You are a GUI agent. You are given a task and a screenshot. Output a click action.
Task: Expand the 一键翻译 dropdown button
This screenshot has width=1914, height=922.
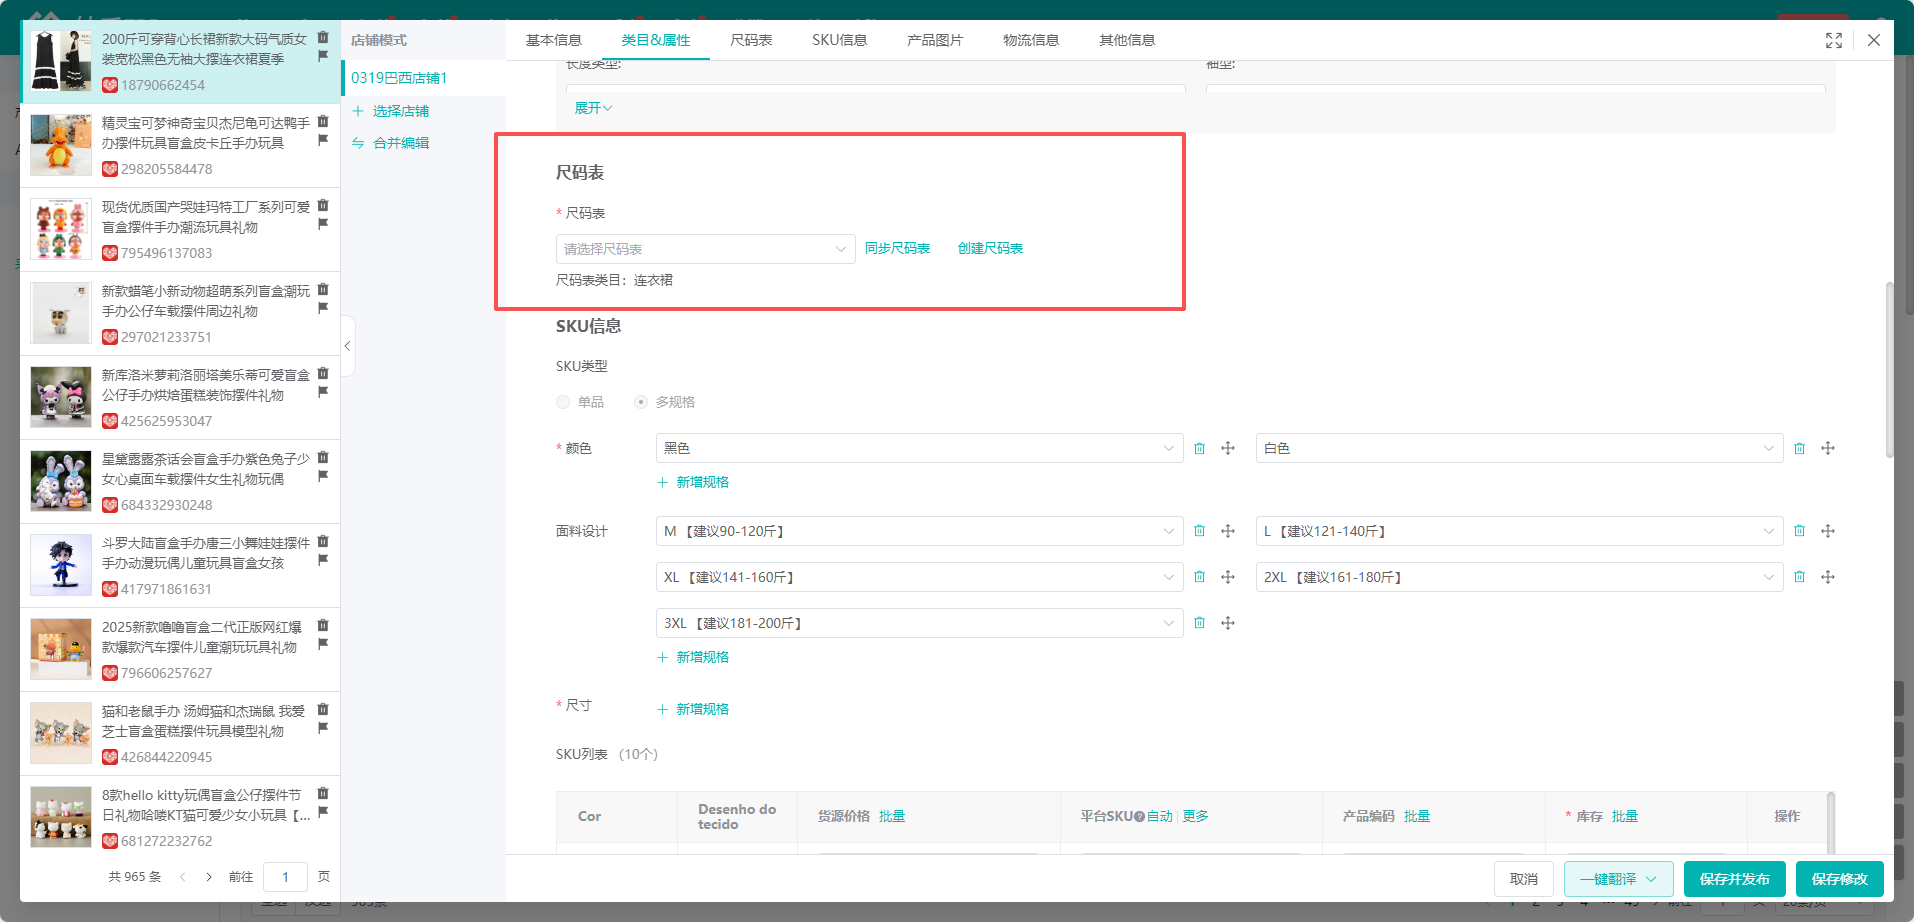point(1651,879)
